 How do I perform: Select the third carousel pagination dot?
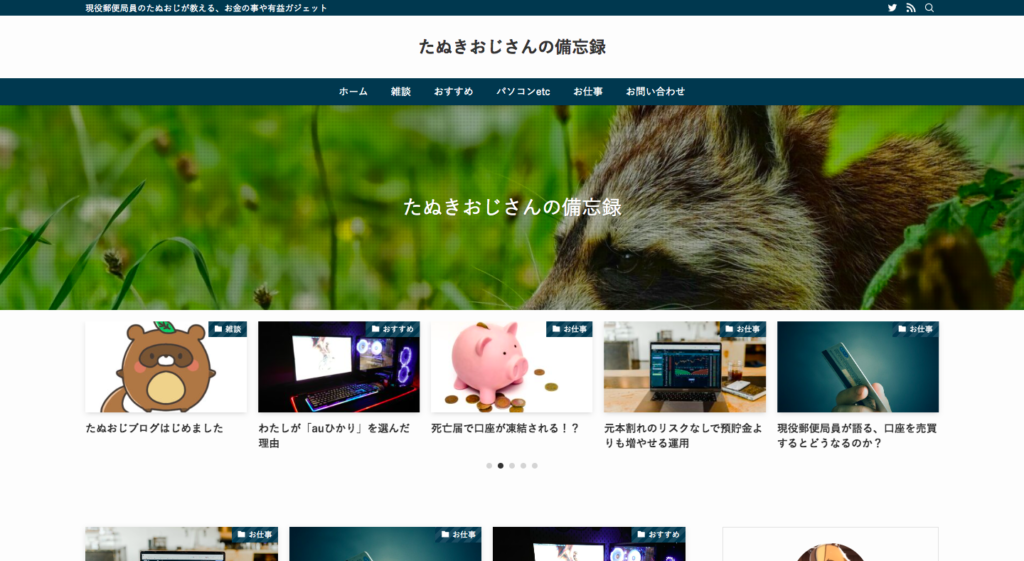coord(512,465)
